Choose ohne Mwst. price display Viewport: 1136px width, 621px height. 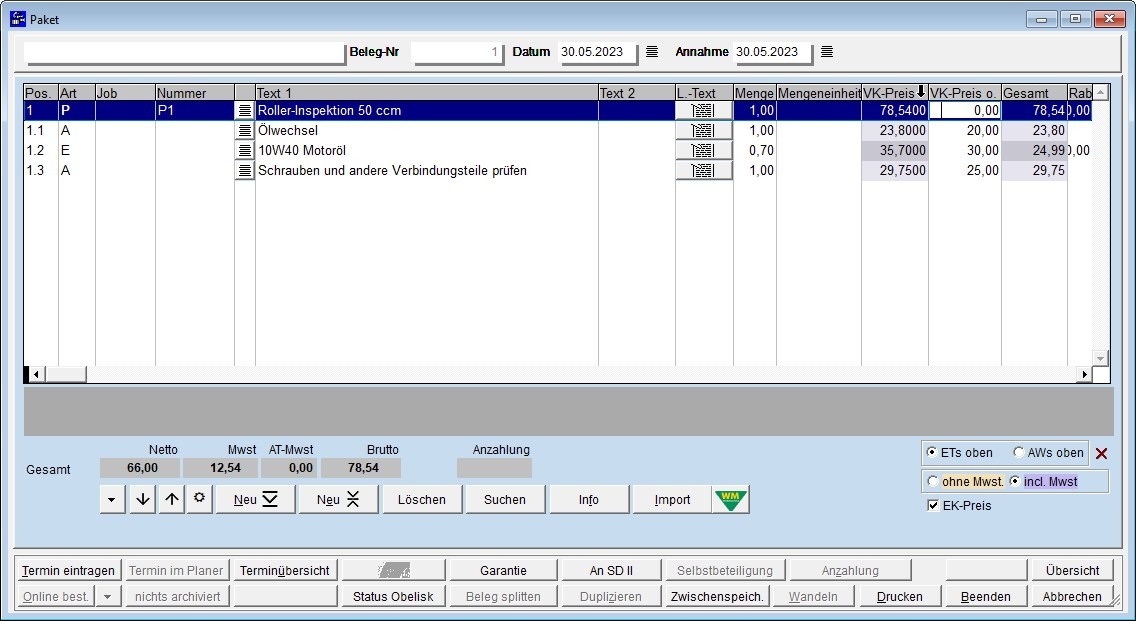point(932,481)
